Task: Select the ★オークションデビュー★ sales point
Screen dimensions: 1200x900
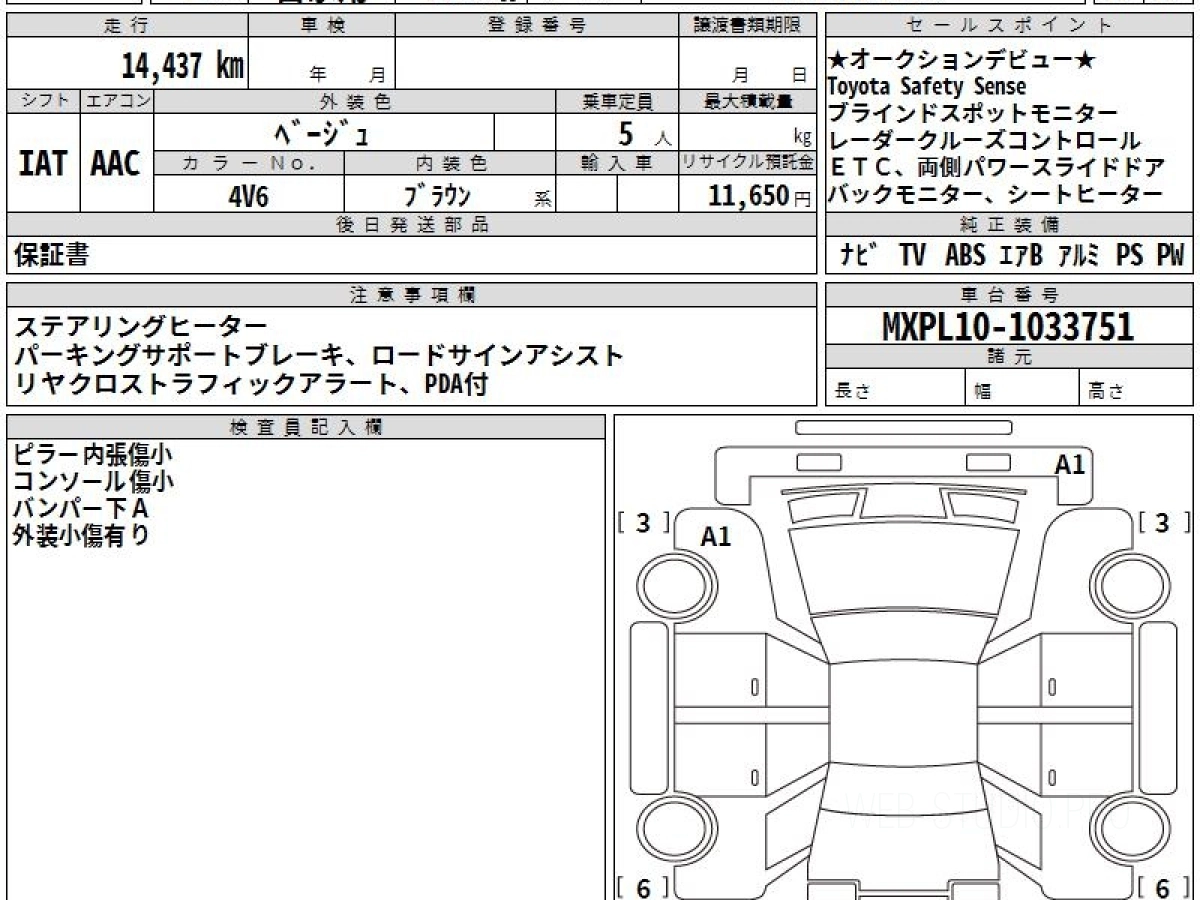Action: (963, 61)
